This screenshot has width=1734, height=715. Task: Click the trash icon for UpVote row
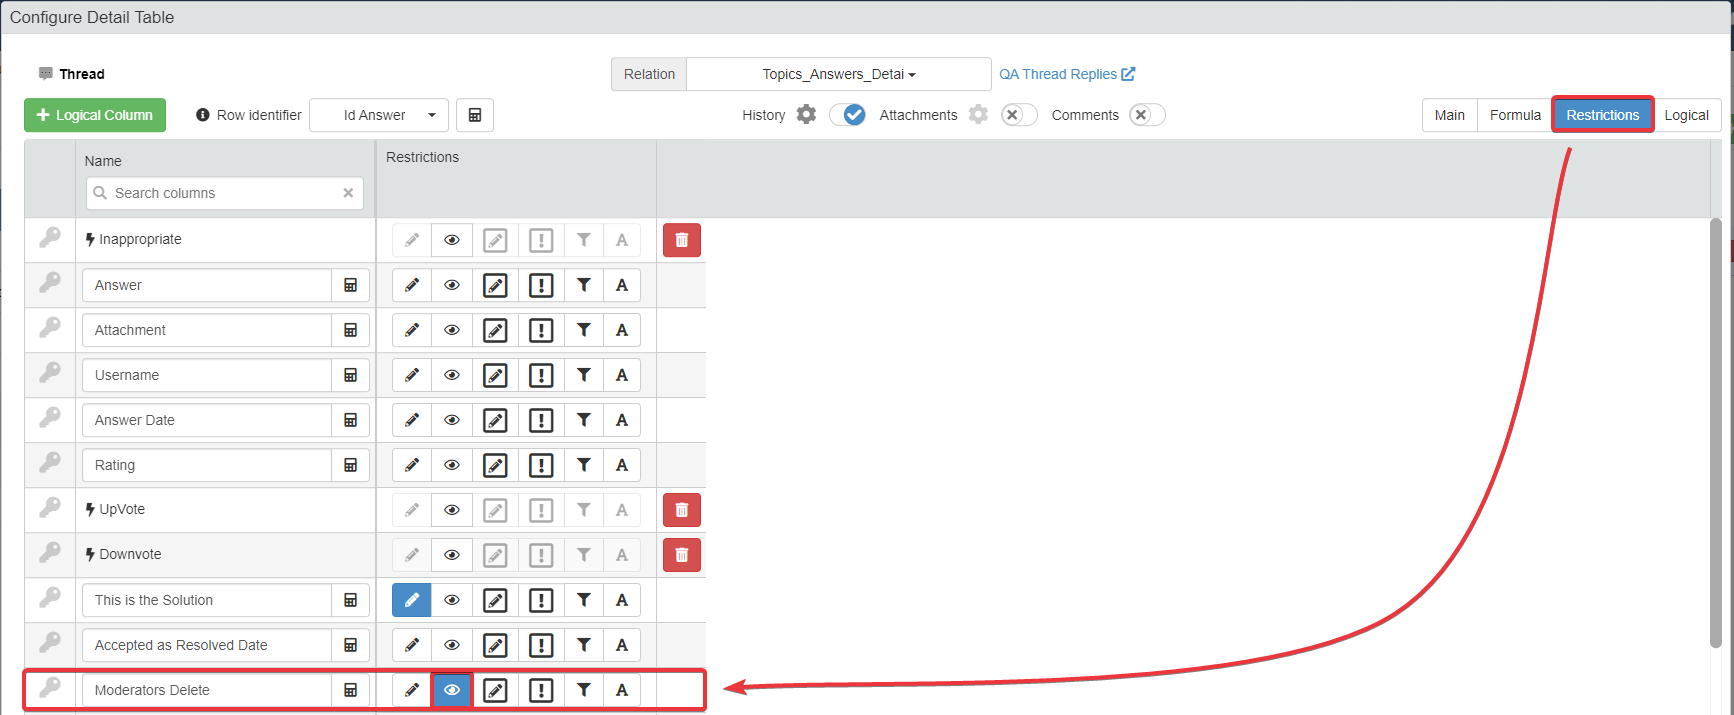[x=681, y=510]
